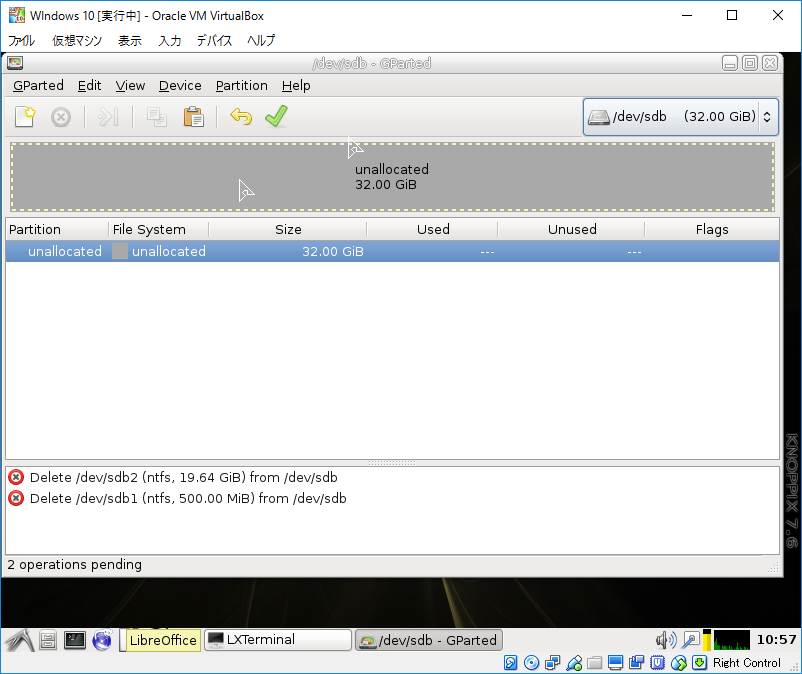Open the /dev/sdb device selector dropdown
The width and height of the screenshot is (802, 674).
681,117
